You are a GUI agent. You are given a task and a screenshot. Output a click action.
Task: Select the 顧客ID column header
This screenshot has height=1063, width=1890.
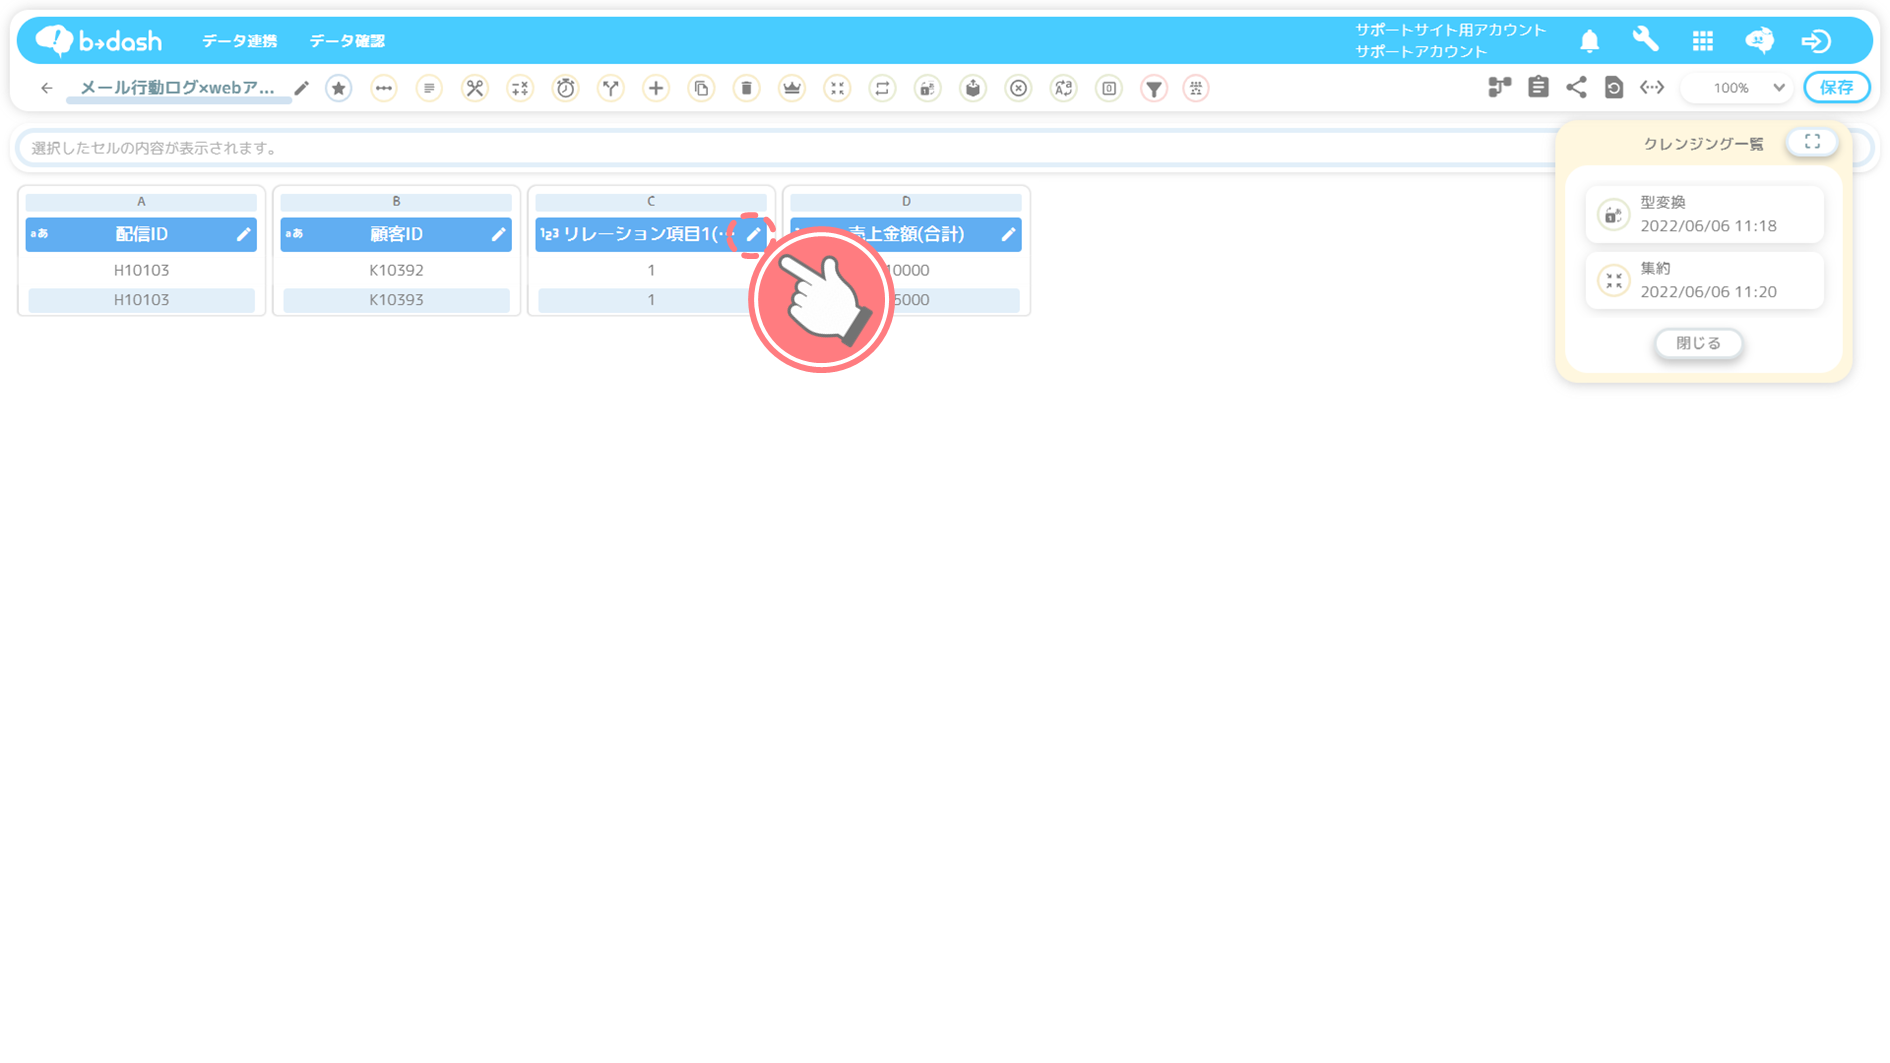tap(396, 234)
